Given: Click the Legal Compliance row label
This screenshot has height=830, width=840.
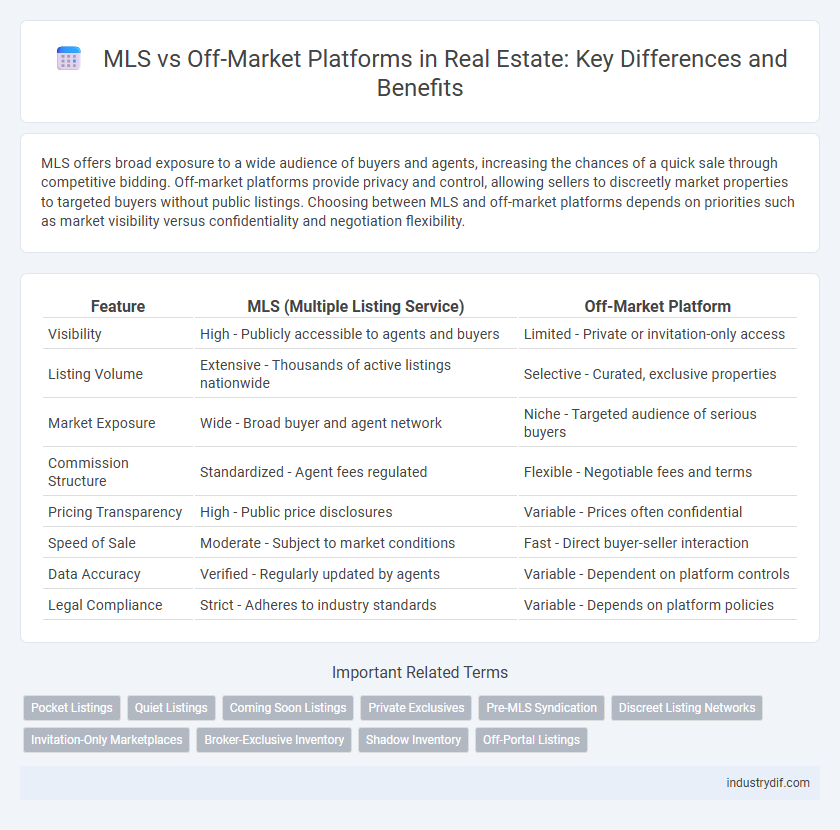Looking at the screenshot, I should pyautogui.click(x=105, y=605).
